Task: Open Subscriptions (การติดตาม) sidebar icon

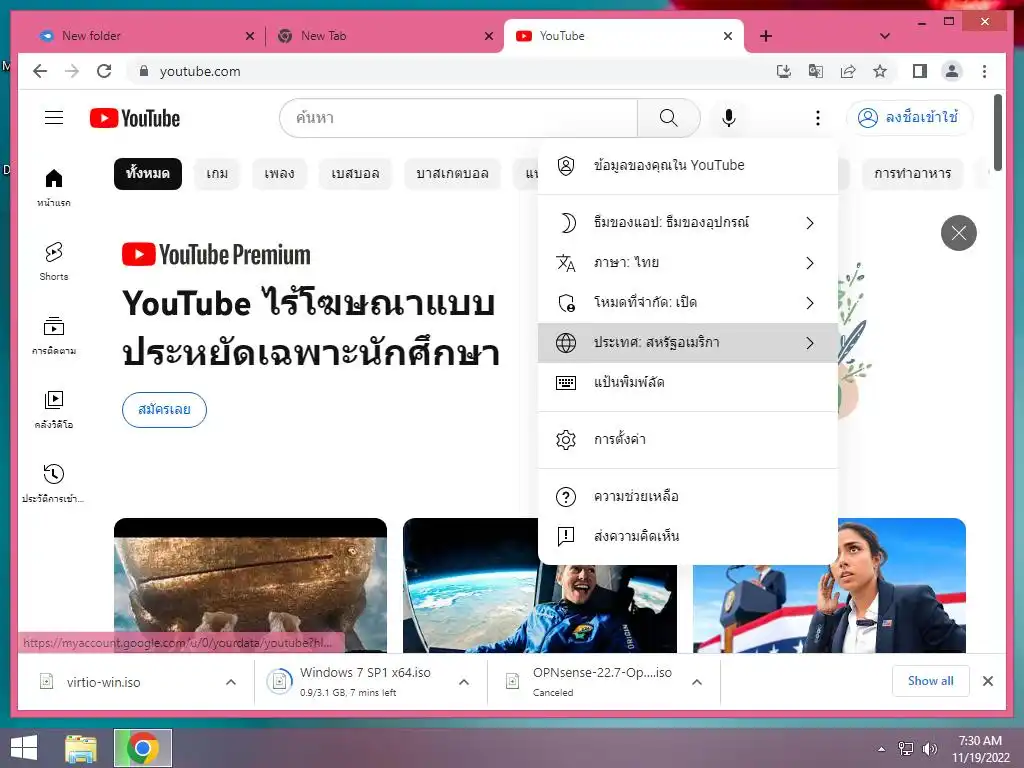Action: (x=54, y=336)
